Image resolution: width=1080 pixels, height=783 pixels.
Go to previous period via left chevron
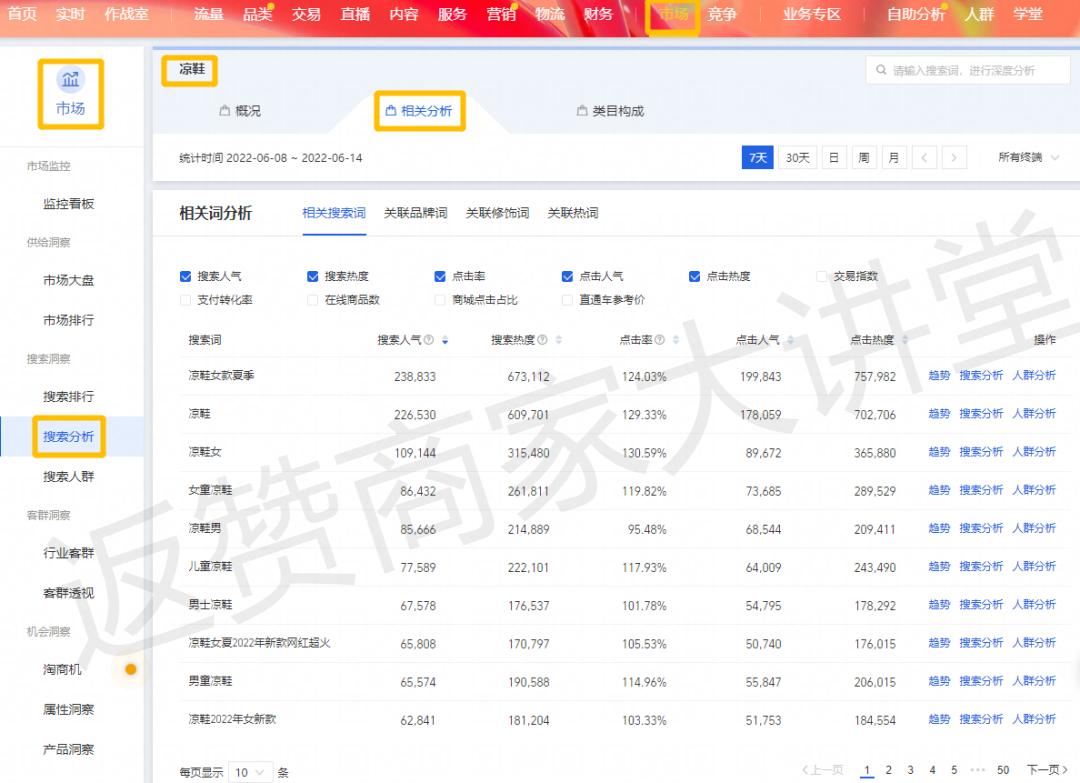[925, 158]
